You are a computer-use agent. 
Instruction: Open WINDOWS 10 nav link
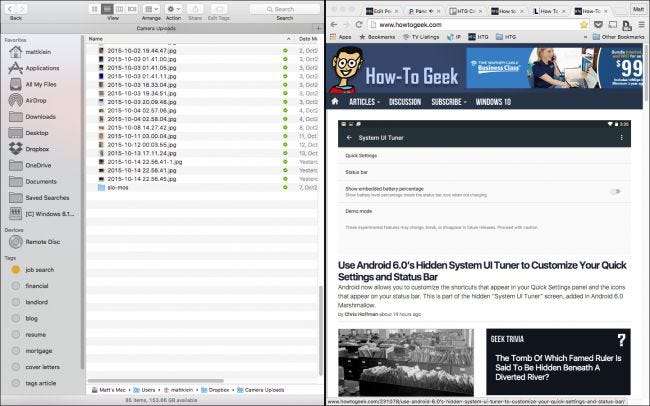493,102
